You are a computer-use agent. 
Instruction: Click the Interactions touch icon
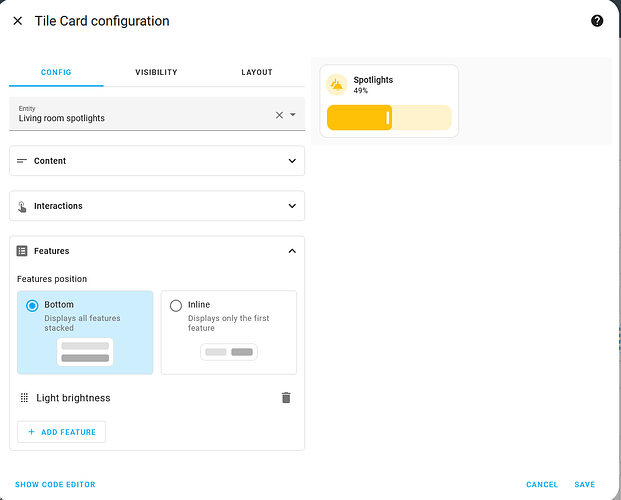22,206
